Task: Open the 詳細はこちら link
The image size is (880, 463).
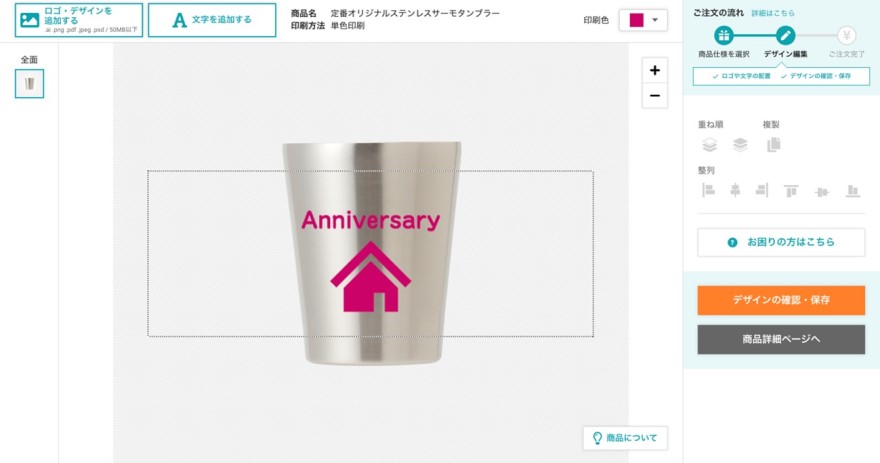Action: click(773, 13)
